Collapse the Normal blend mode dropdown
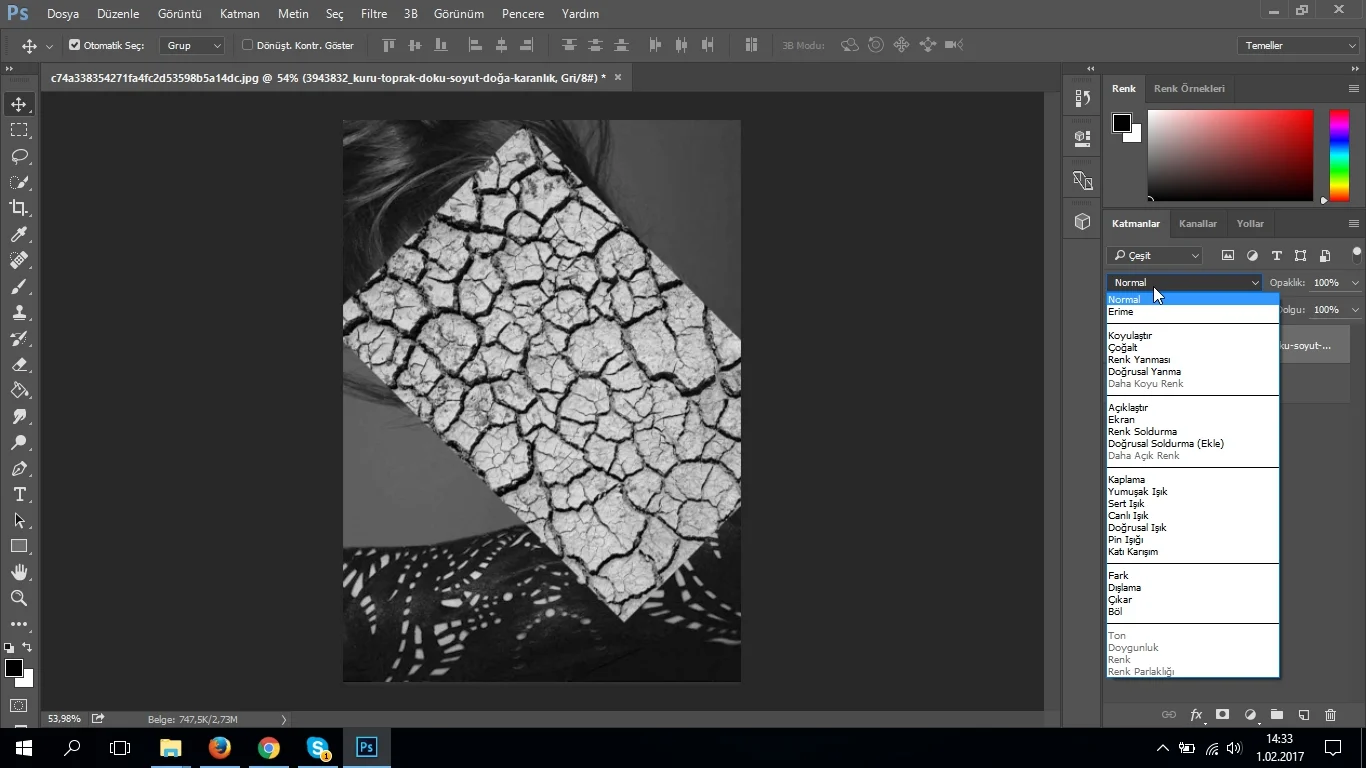The width and height of the screenshot is (1366, 768). pyautogui.click(x=1185, y=283)
